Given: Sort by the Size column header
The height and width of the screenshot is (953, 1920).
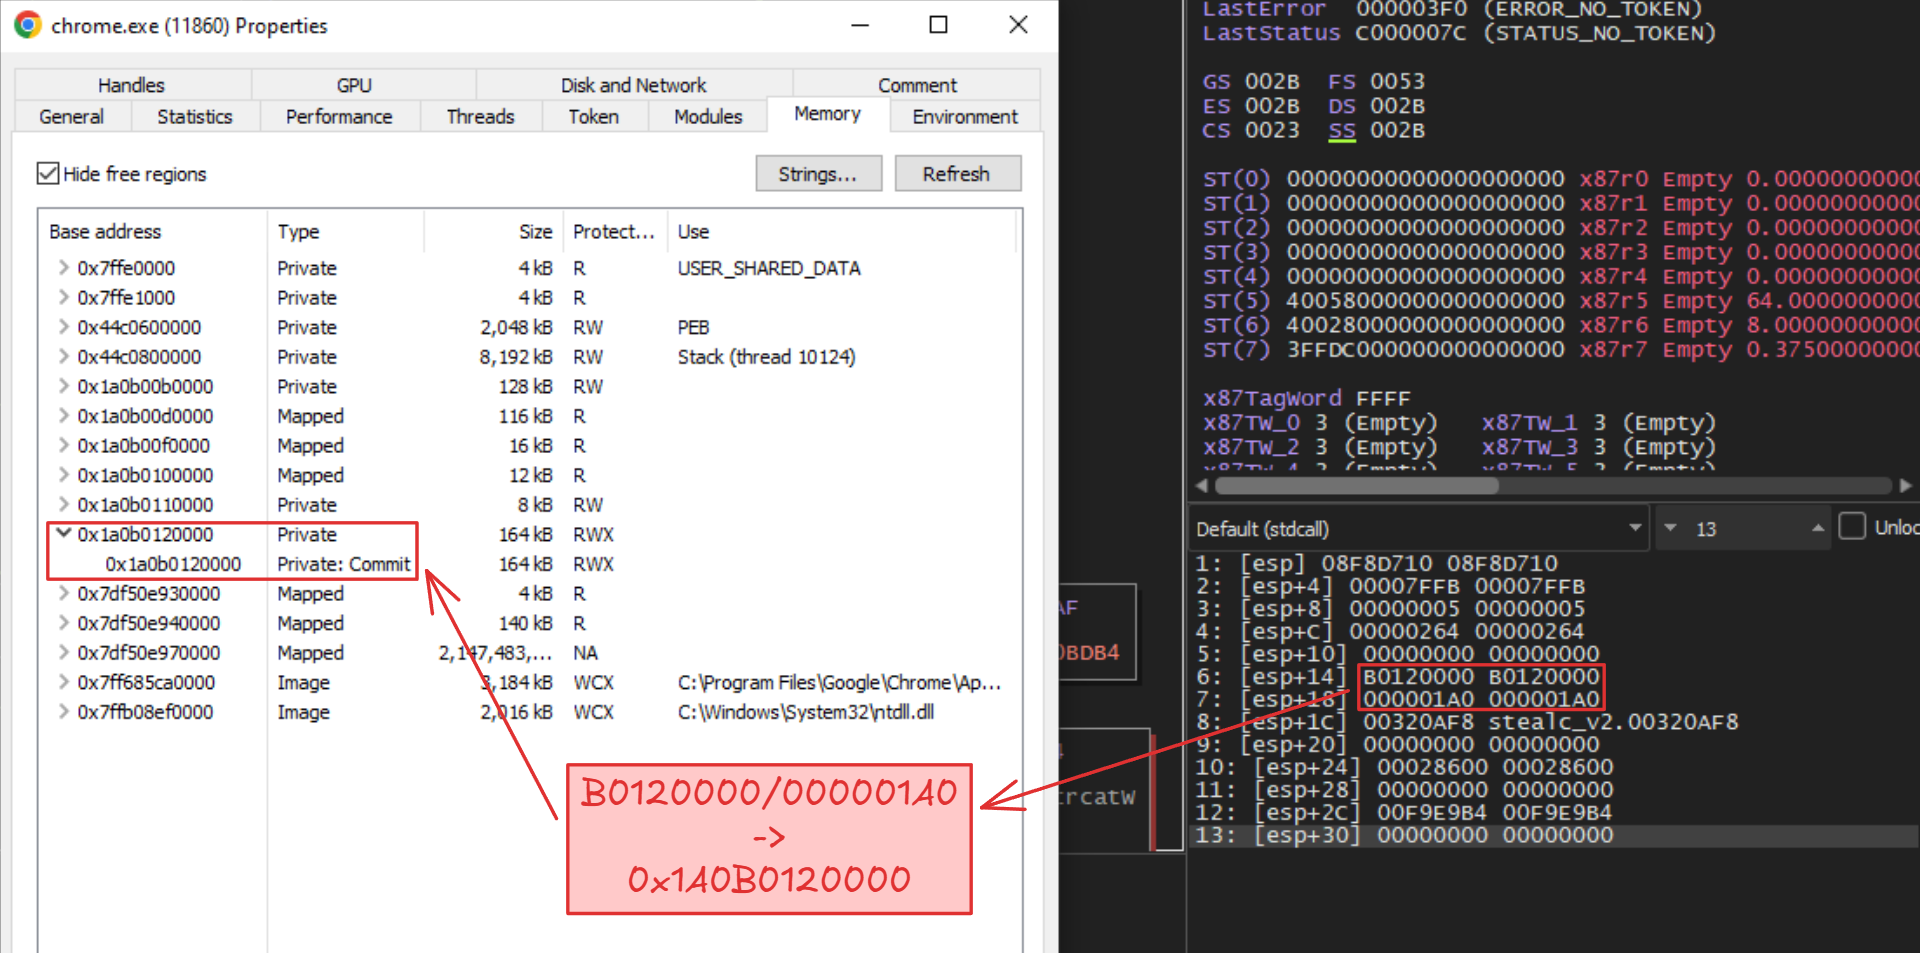Looking at the screenshot, I should (x=493, y=231).
